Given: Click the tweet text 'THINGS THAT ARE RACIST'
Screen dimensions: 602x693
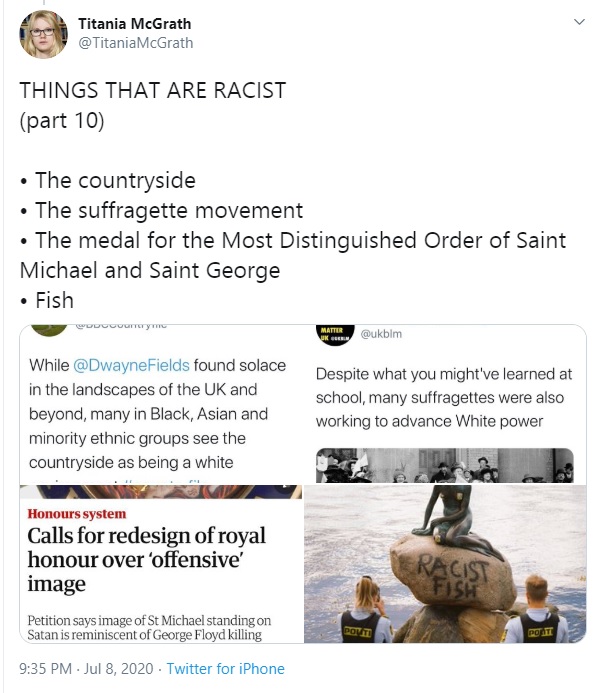Looking at the screenshot, I should point(153,90).
